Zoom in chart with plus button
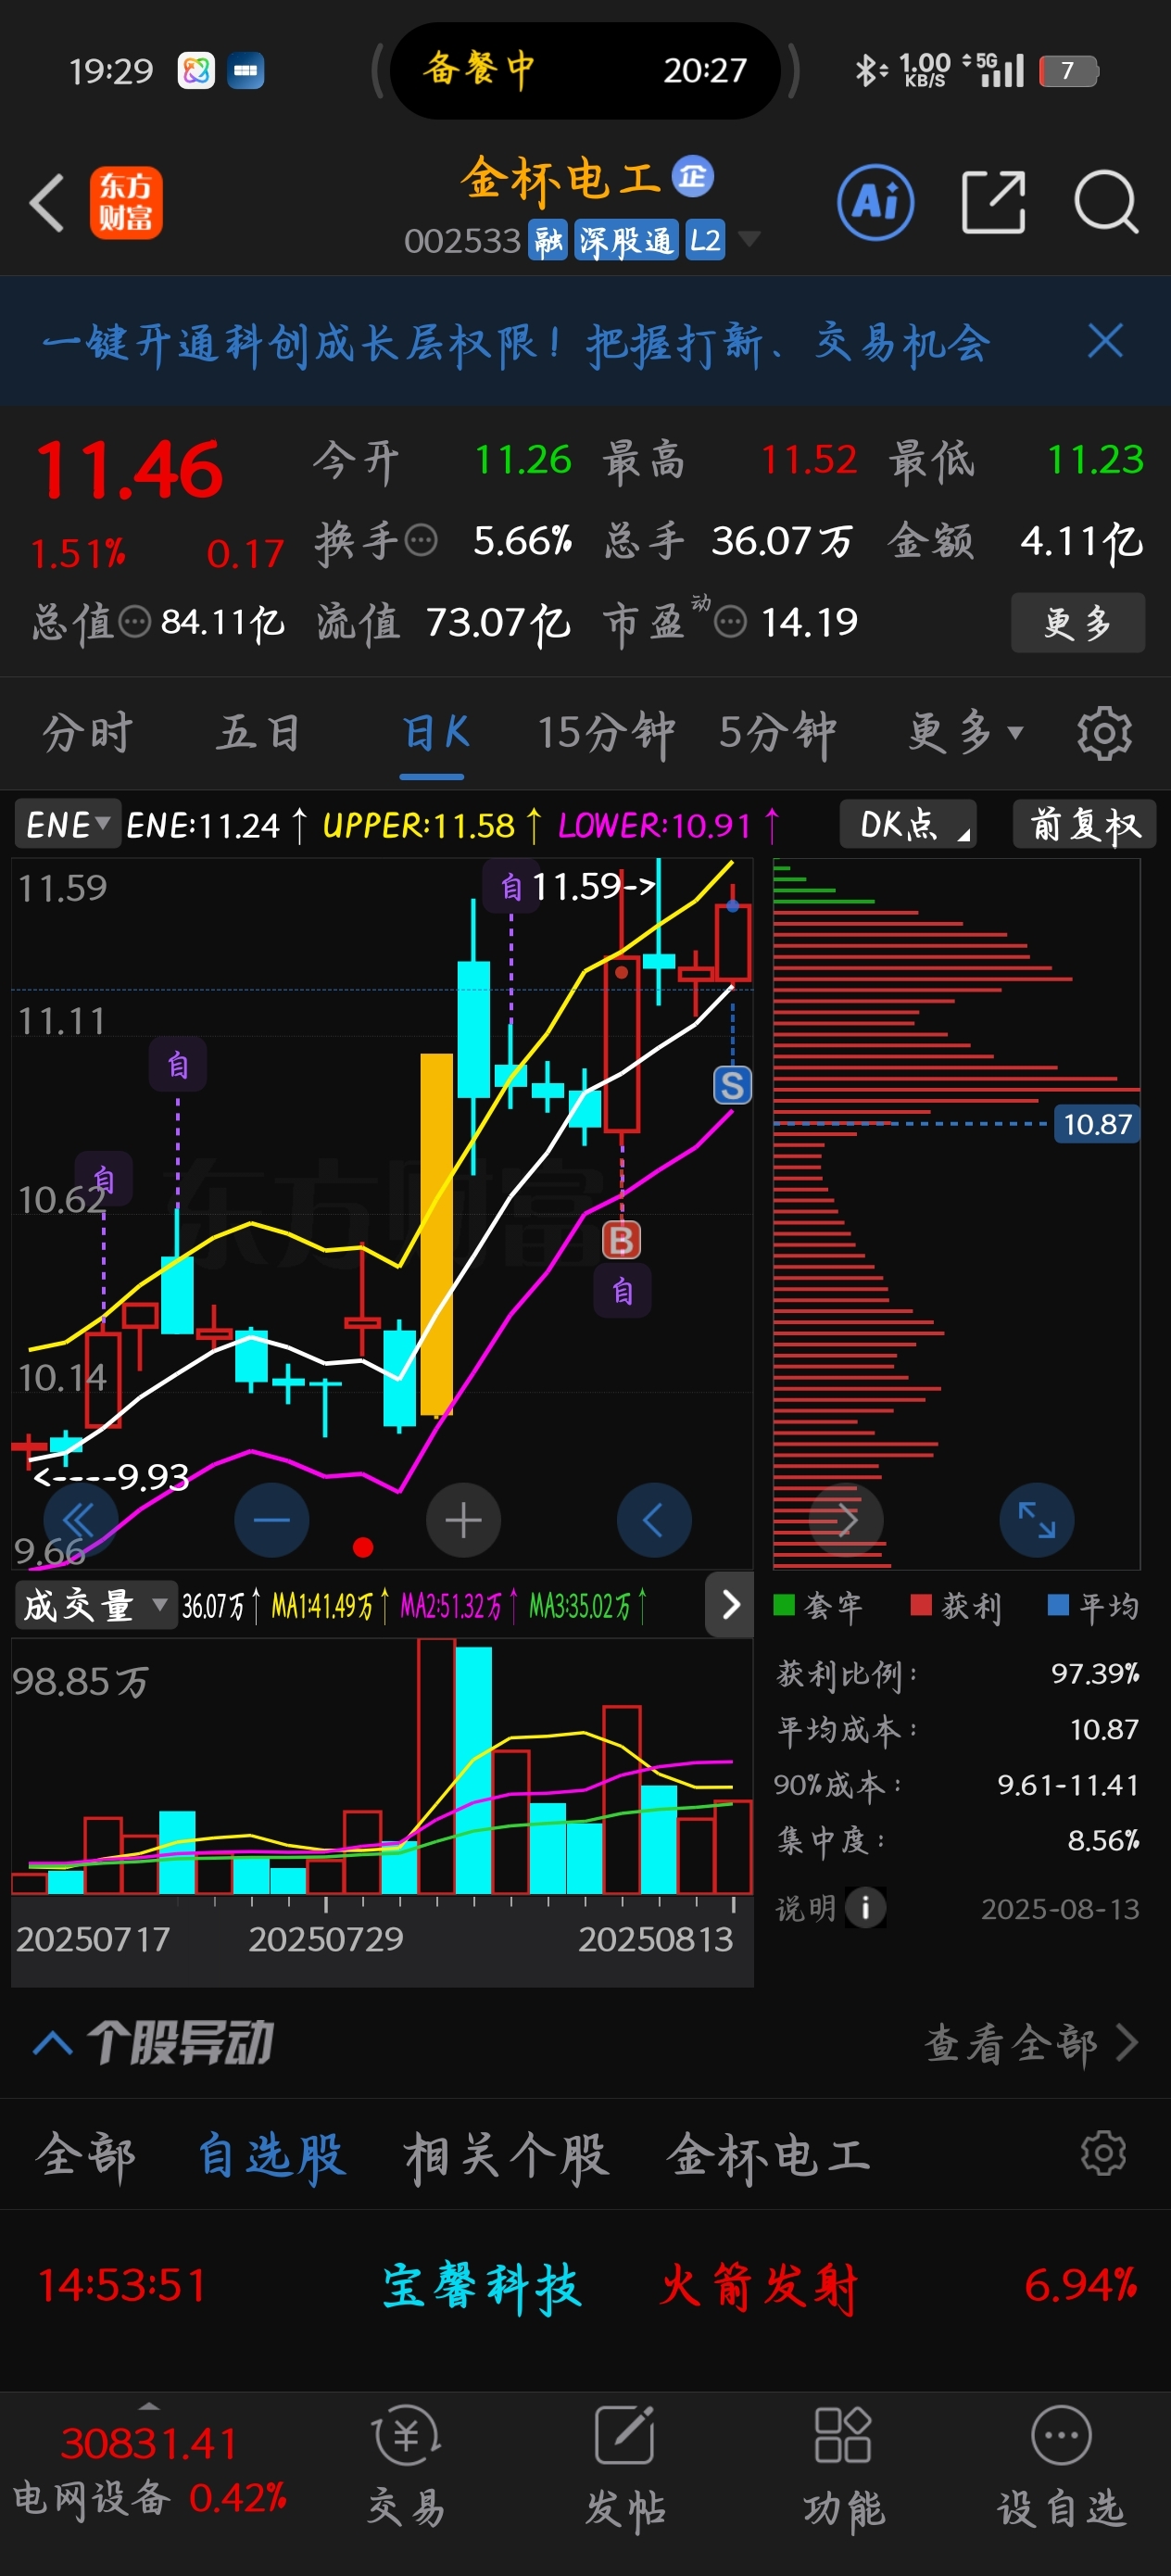Screen dimensions: 1171x2576 [x=463, y=1520]
